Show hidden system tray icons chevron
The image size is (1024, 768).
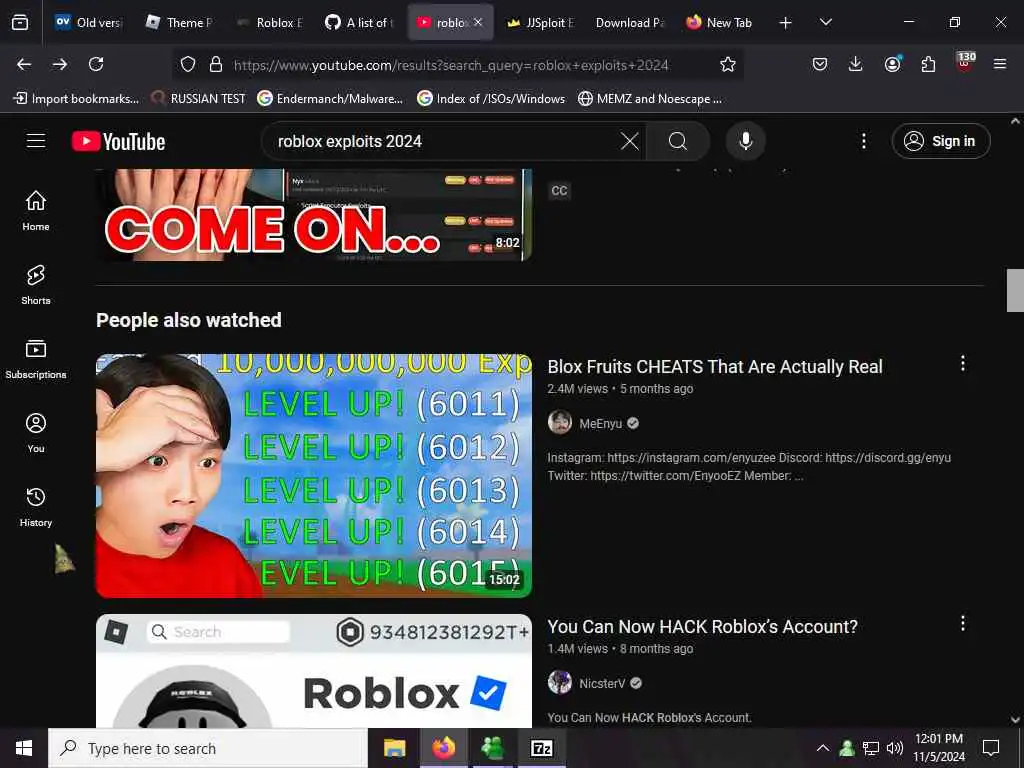823,748
